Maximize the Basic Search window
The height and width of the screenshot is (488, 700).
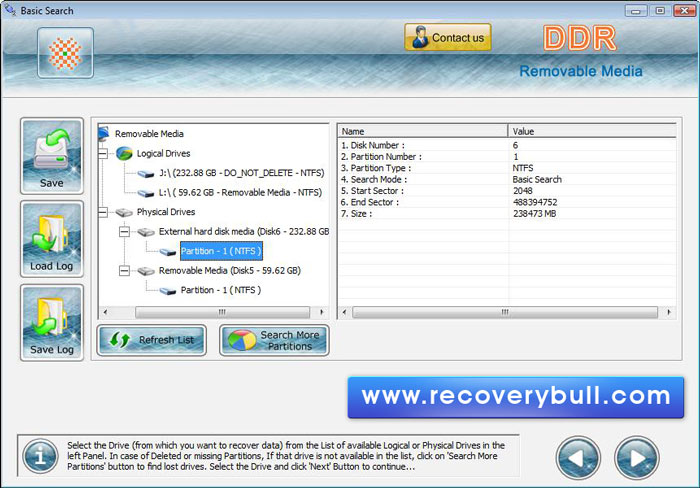click(660, 10)
